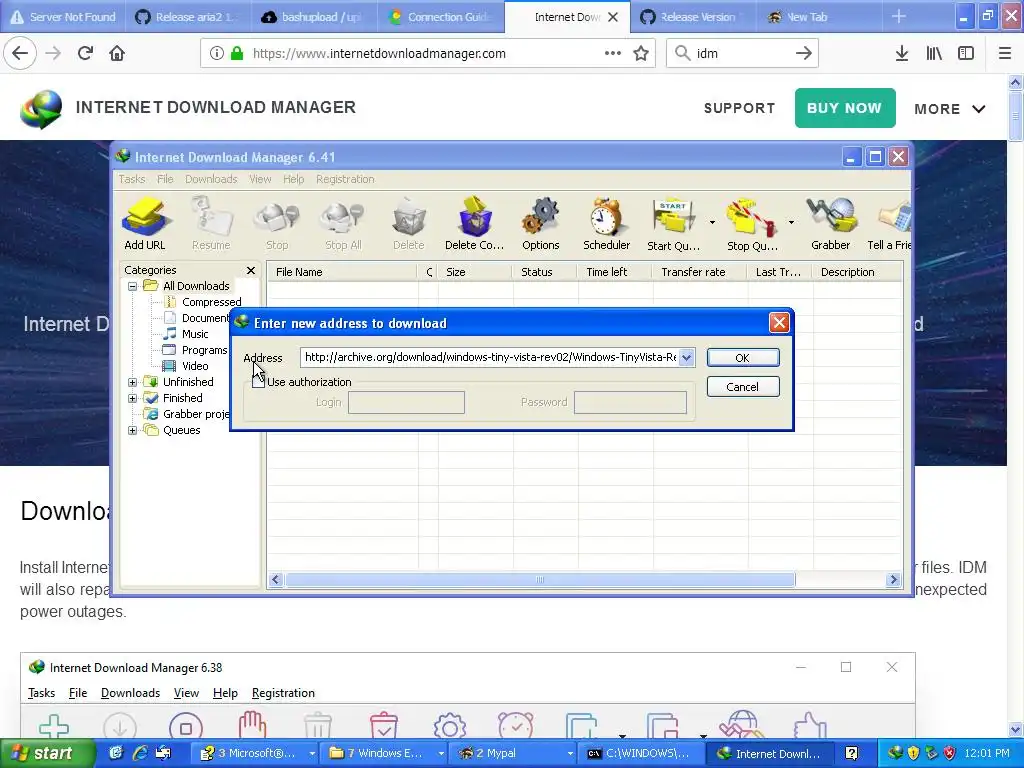The image size is (1024, 768).
Task: Sort by Transfer rate column header
Action: pos(699,272)
